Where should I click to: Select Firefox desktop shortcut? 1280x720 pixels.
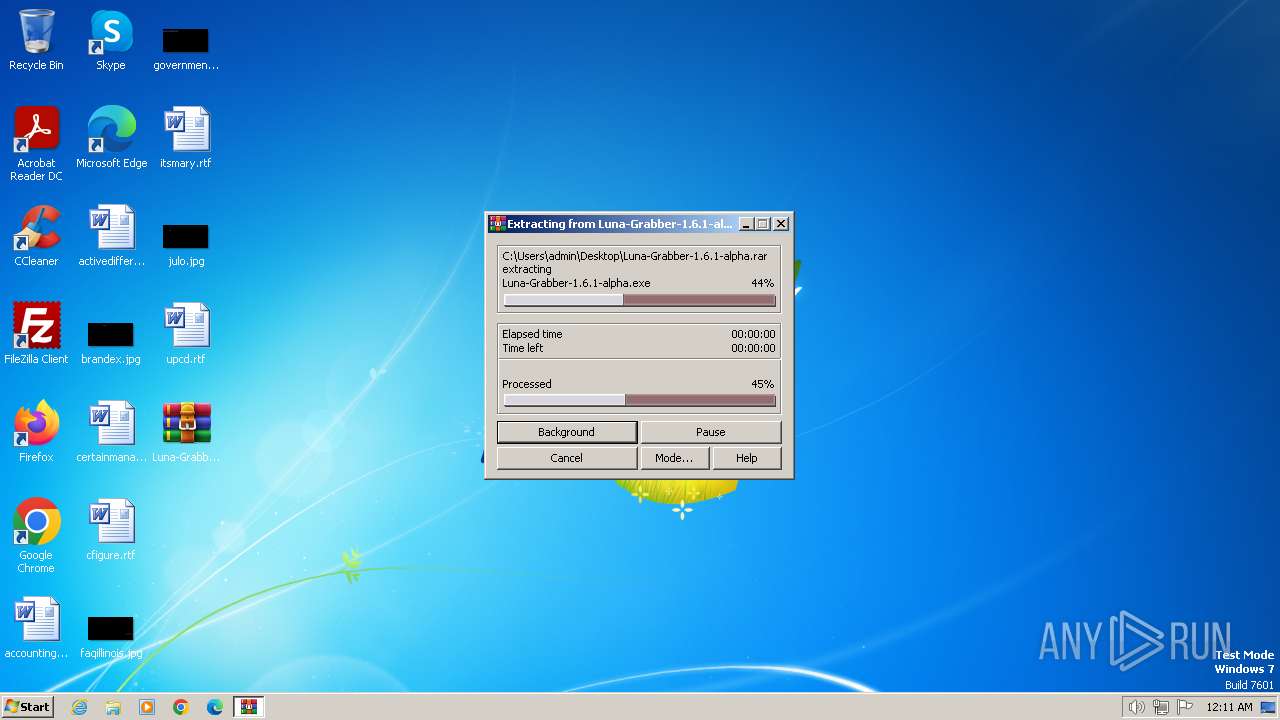36,432
